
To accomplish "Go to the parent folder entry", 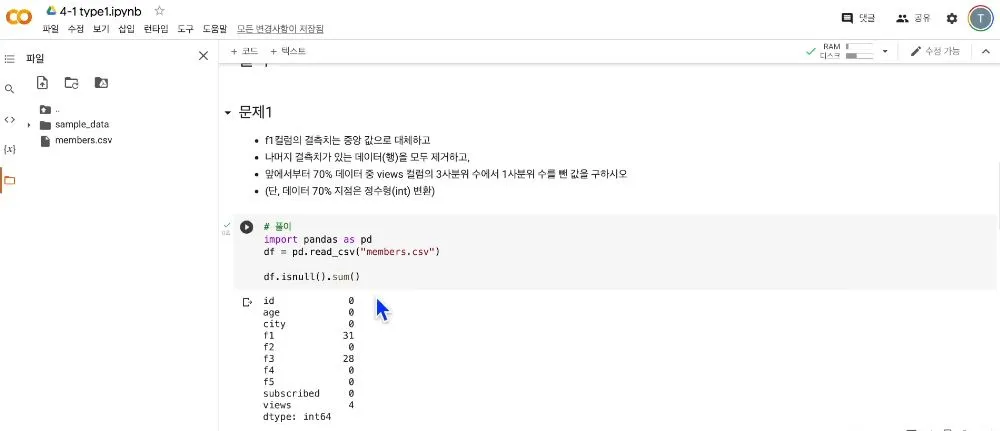I will pos(48,110).
